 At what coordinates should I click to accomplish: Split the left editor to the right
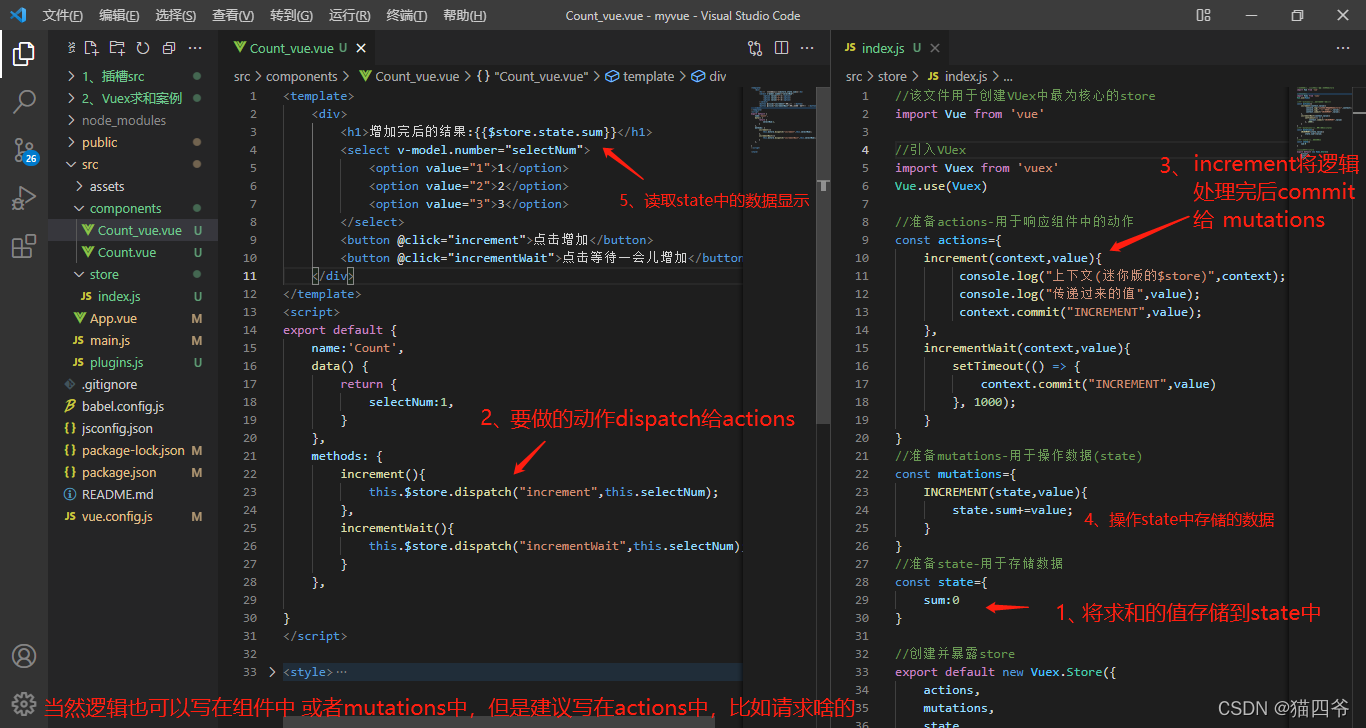(781, 48)
